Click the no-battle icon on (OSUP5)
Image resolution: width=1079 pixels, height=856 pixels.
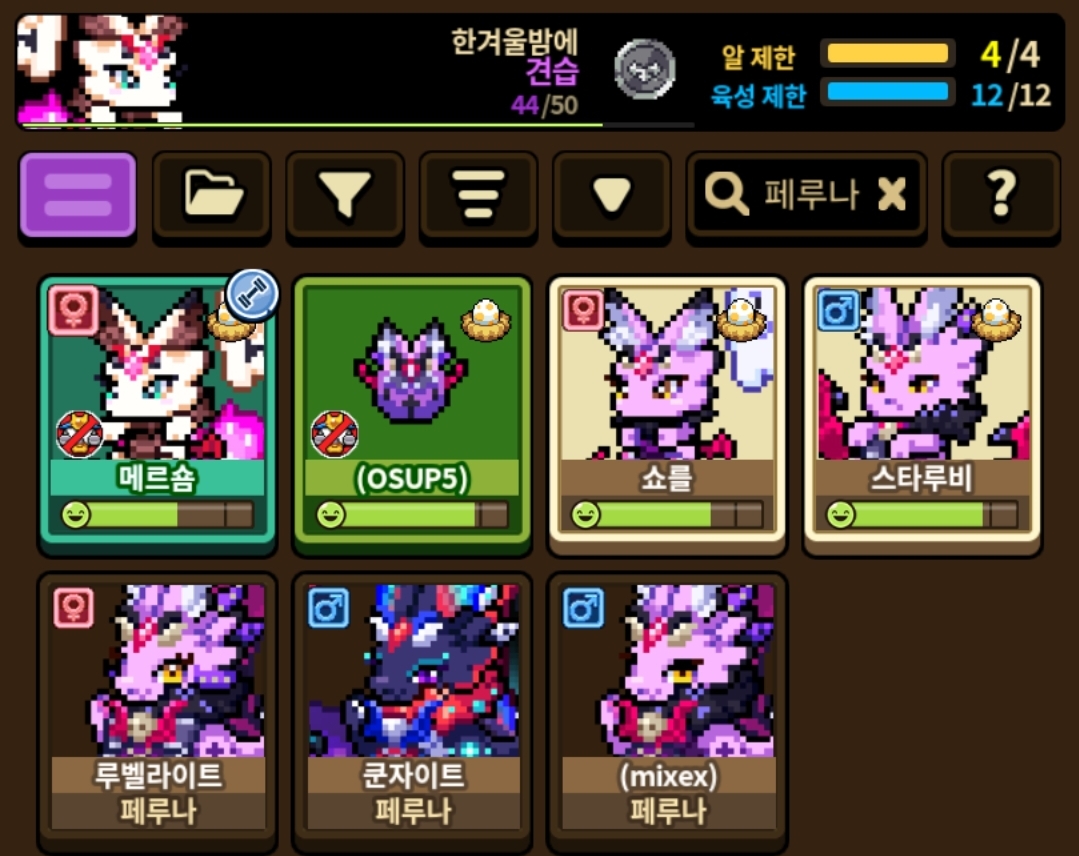click(334, 434)
